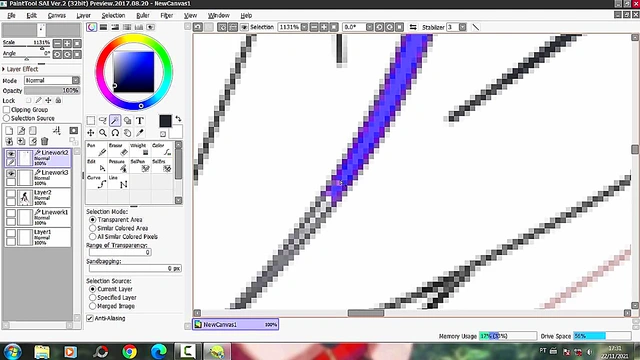The image size is (640, 360).
Task: Delete the selected layer with trash icon
Action: click(44, 142)
